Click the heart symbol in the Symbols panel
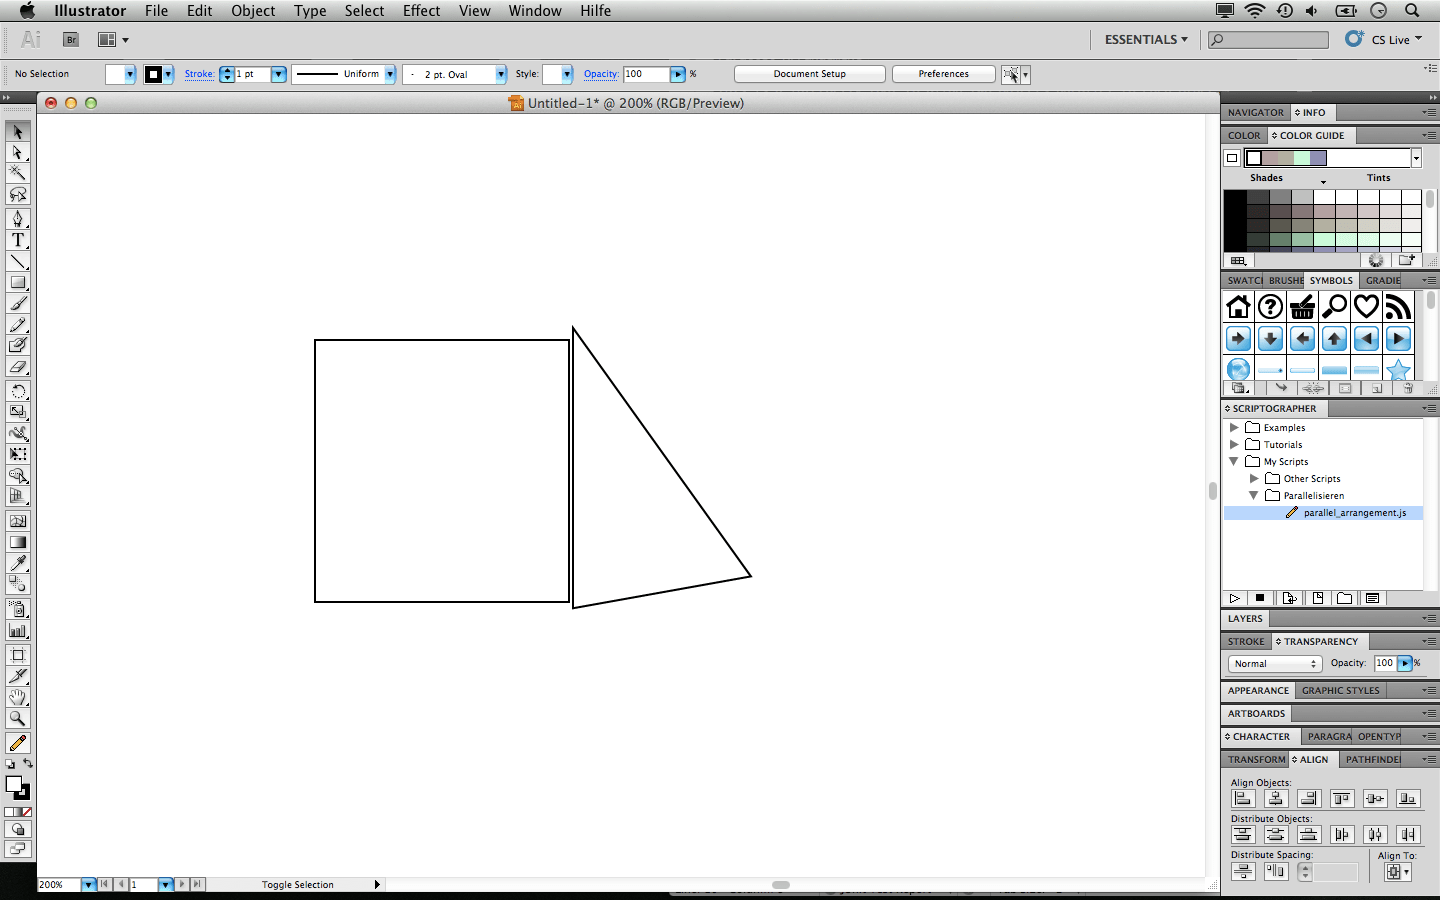The image size is (1440, 900). pyautogui.click(x=1366, y=306)
